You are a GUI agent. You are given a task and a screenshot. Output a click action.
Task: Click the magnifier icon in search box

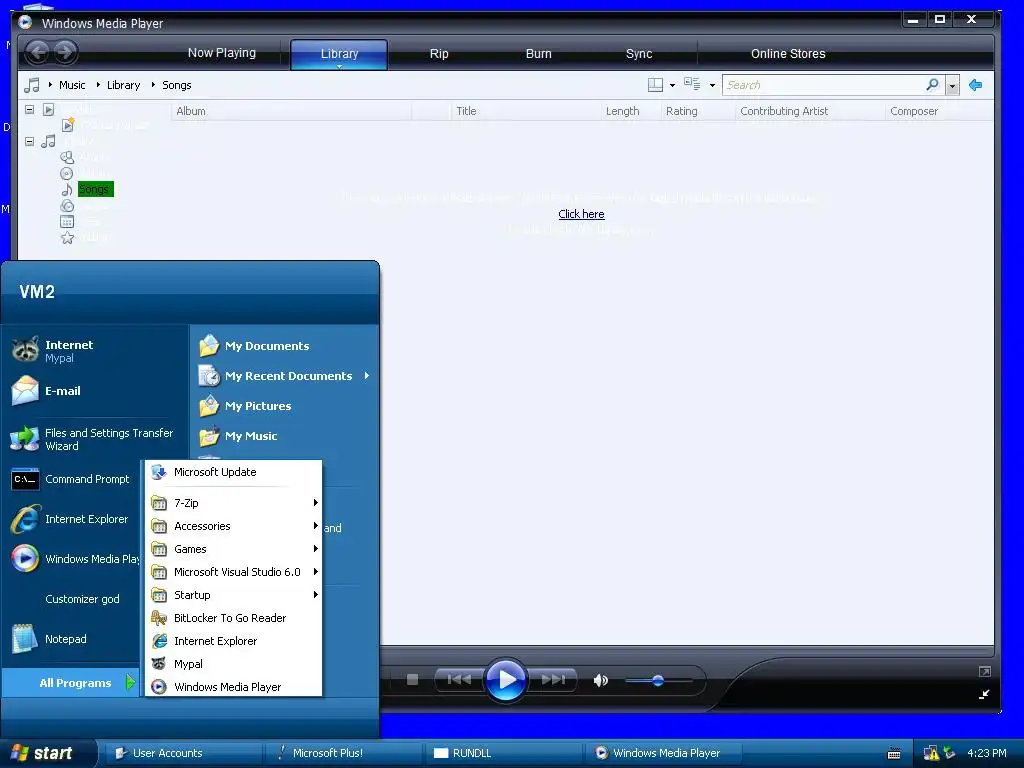click(932, 85)
